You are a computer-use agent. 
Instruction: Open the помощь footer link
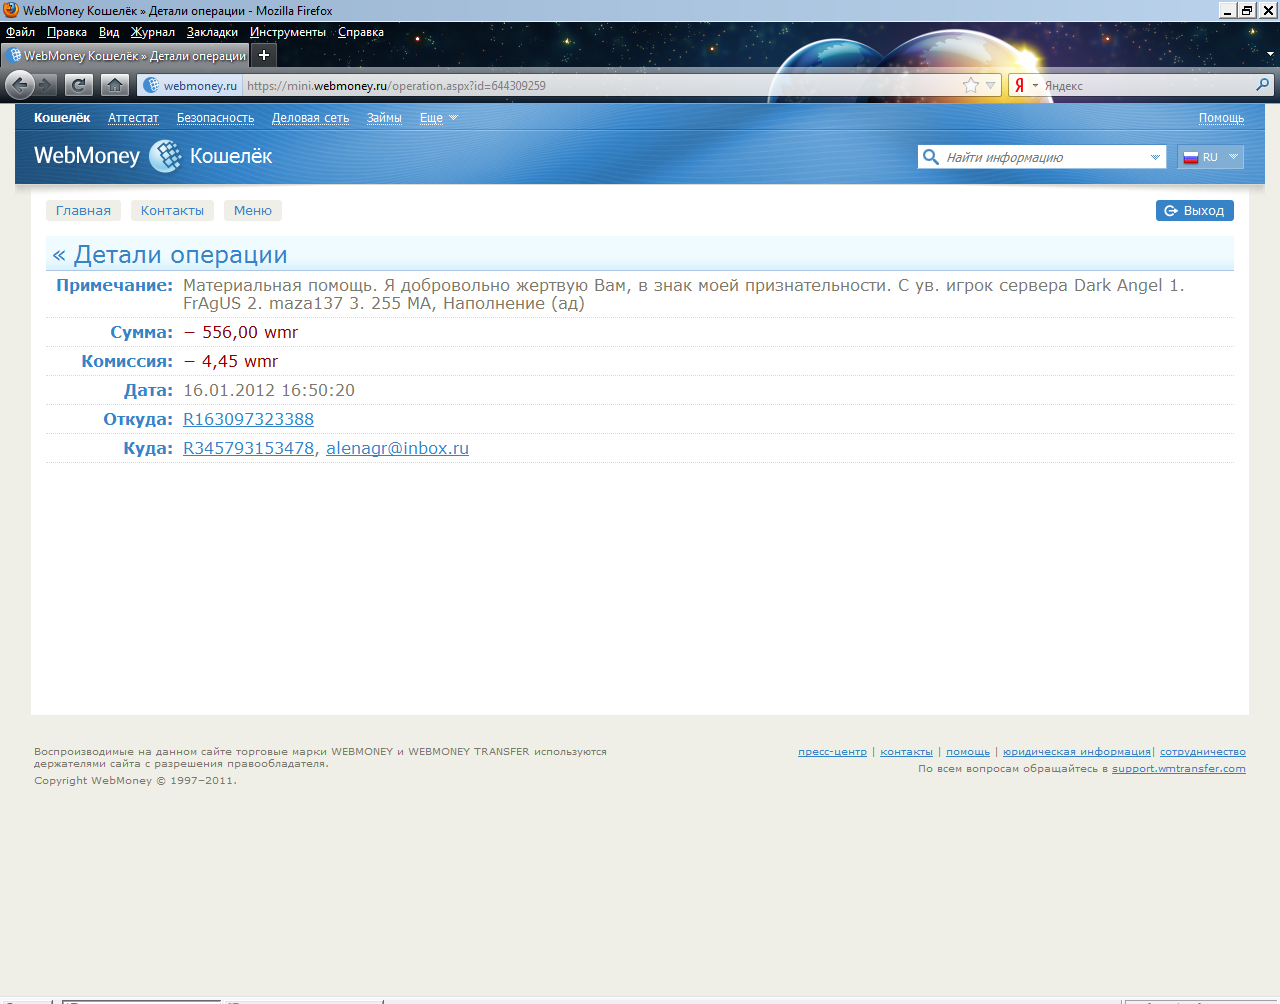(x=968, y=751)
